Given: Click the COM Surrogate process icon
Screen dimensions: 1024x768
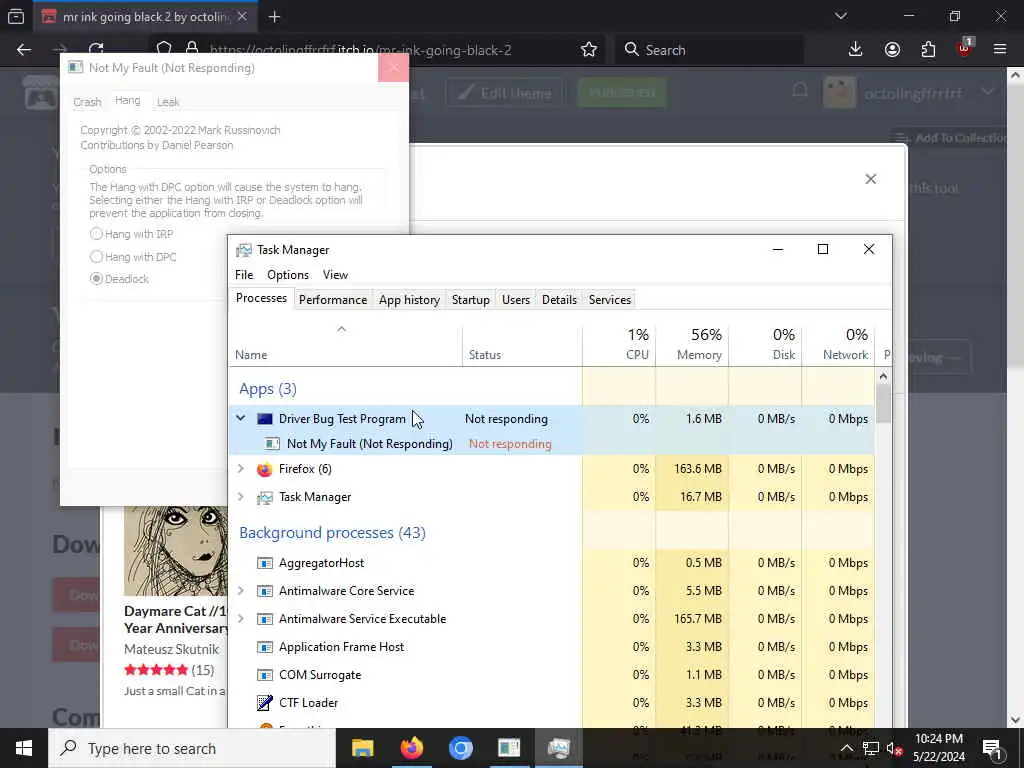Looking at the screenshot, I should click(264, 675).
